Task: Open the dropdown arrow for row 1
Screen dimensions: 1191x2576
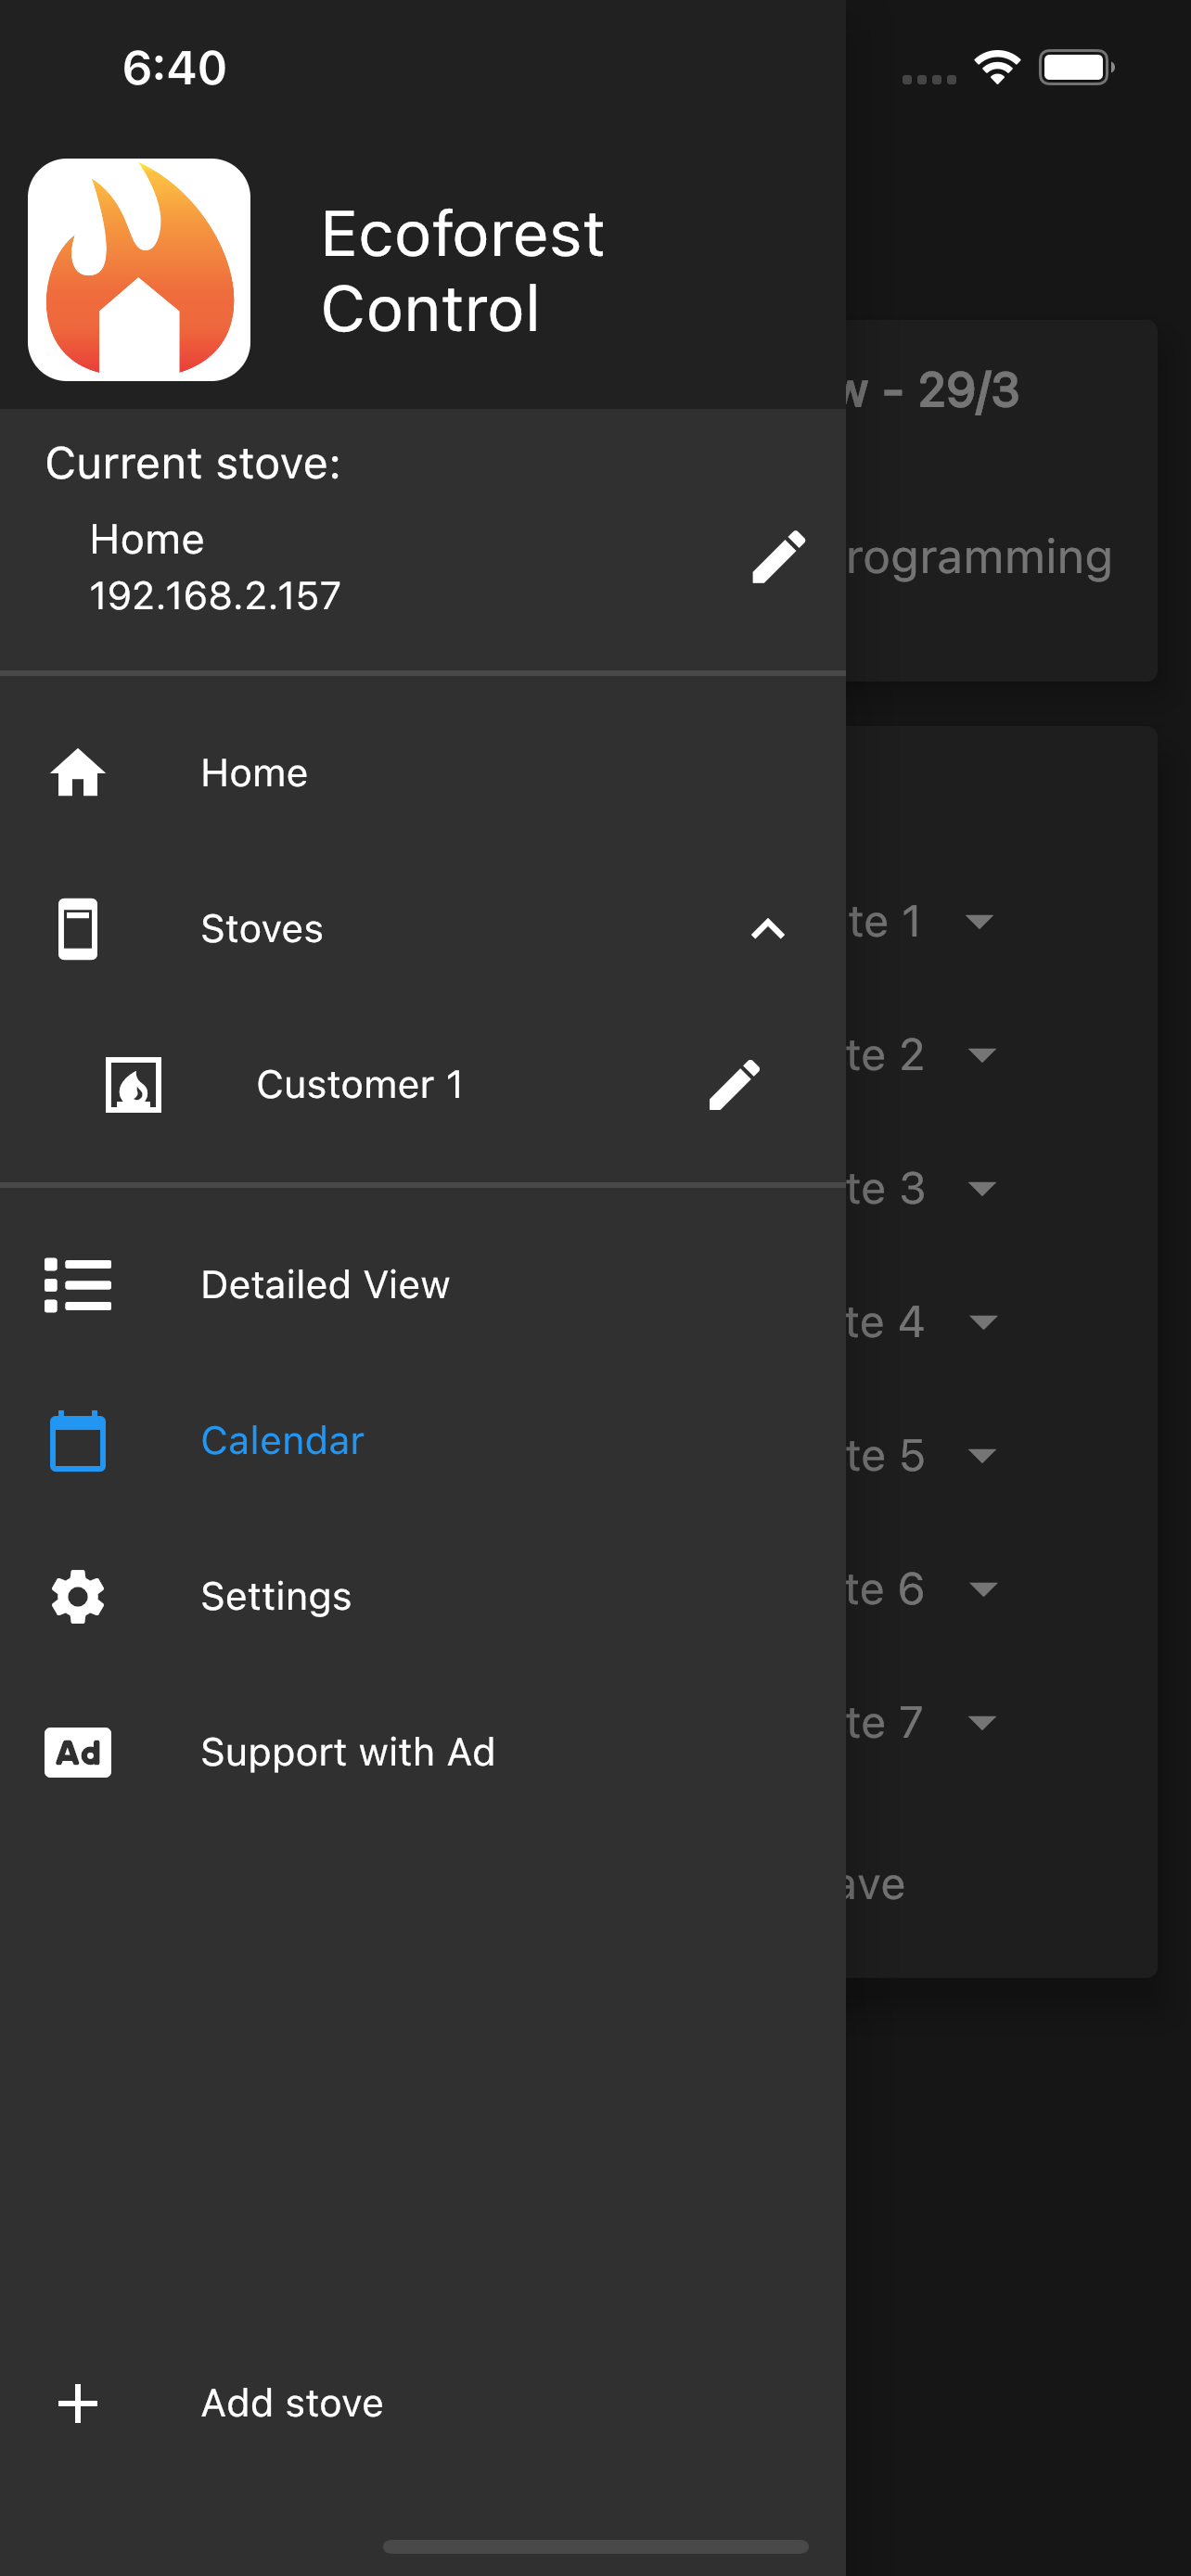Action: (980, 921)
